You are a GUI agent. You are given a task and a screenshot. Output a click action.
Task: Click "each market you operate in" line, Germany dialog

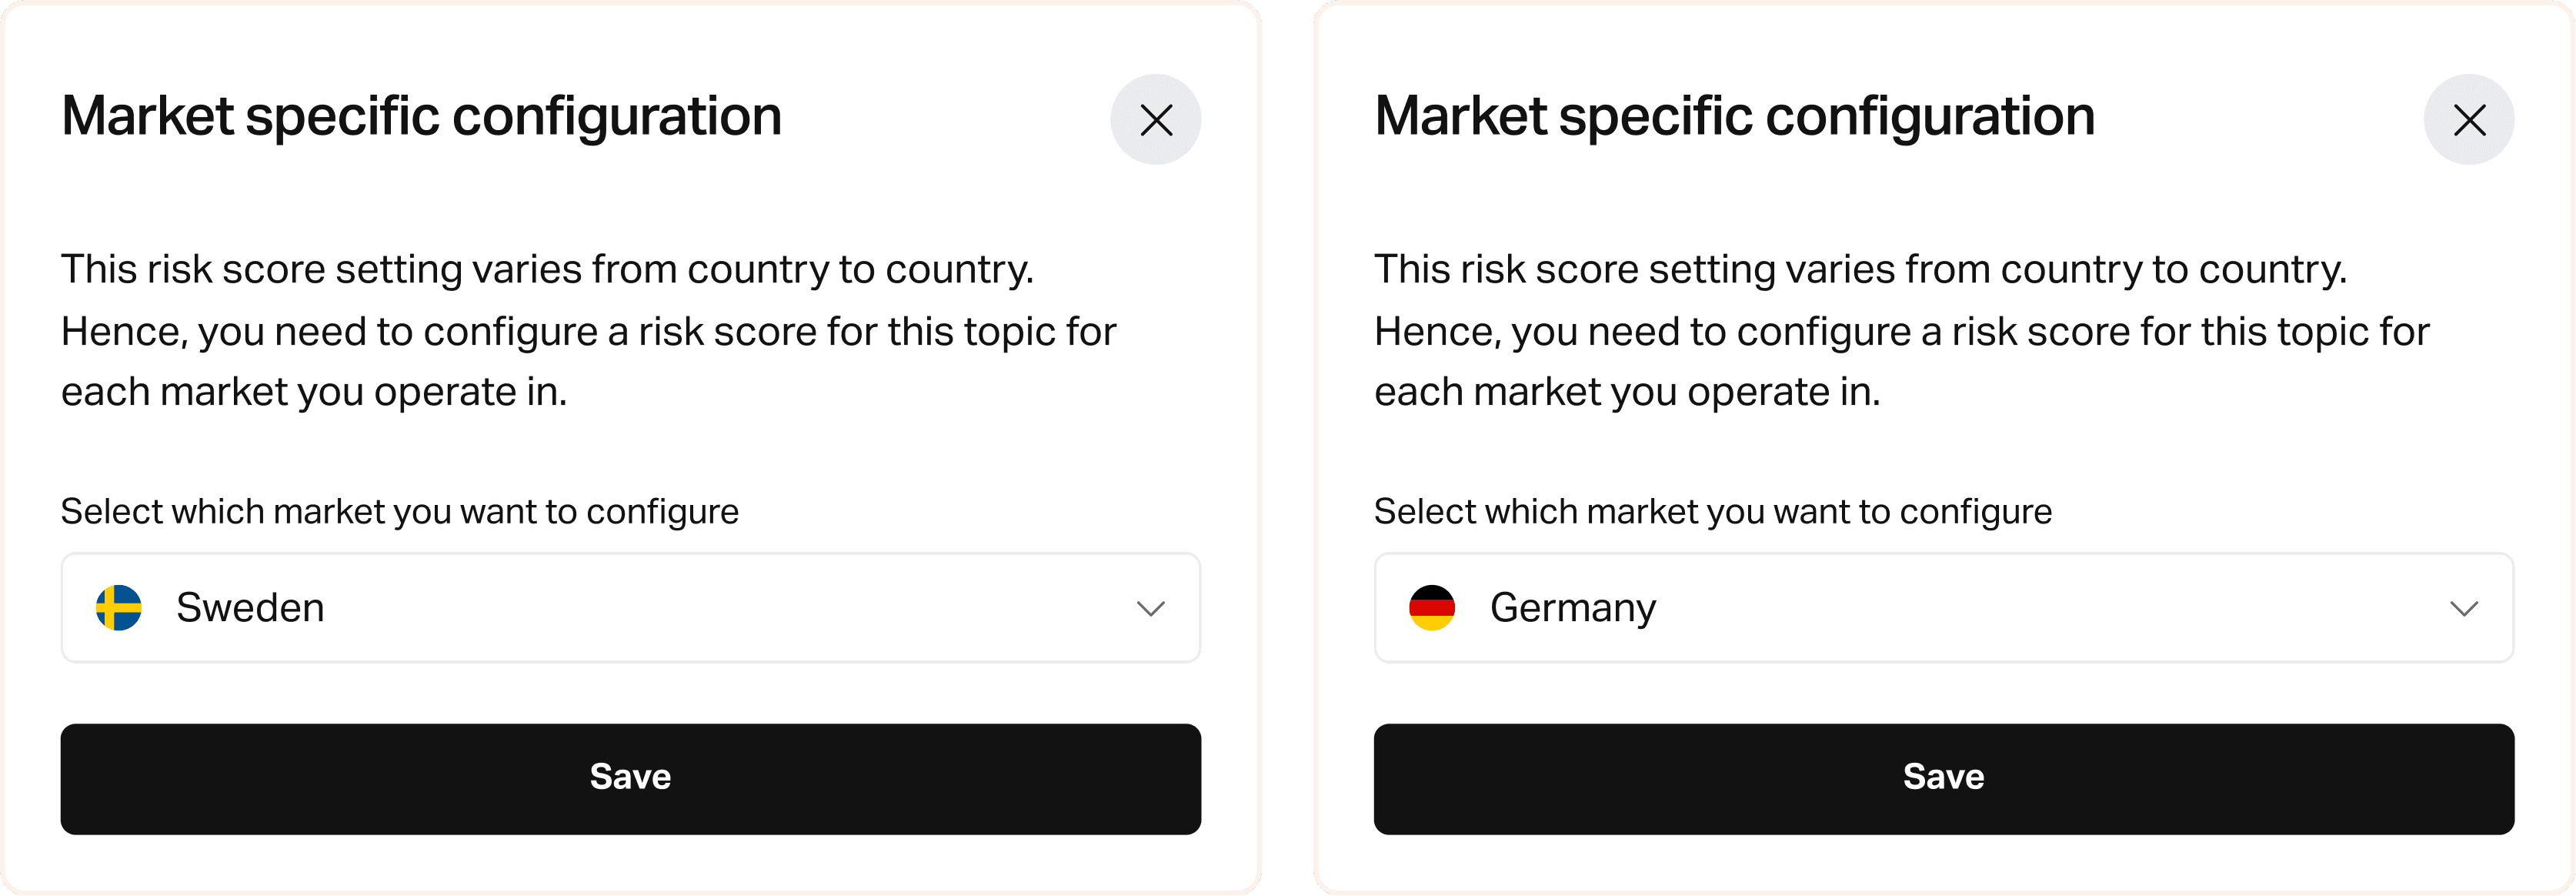pyautogui.click(x=1627, y=392)
